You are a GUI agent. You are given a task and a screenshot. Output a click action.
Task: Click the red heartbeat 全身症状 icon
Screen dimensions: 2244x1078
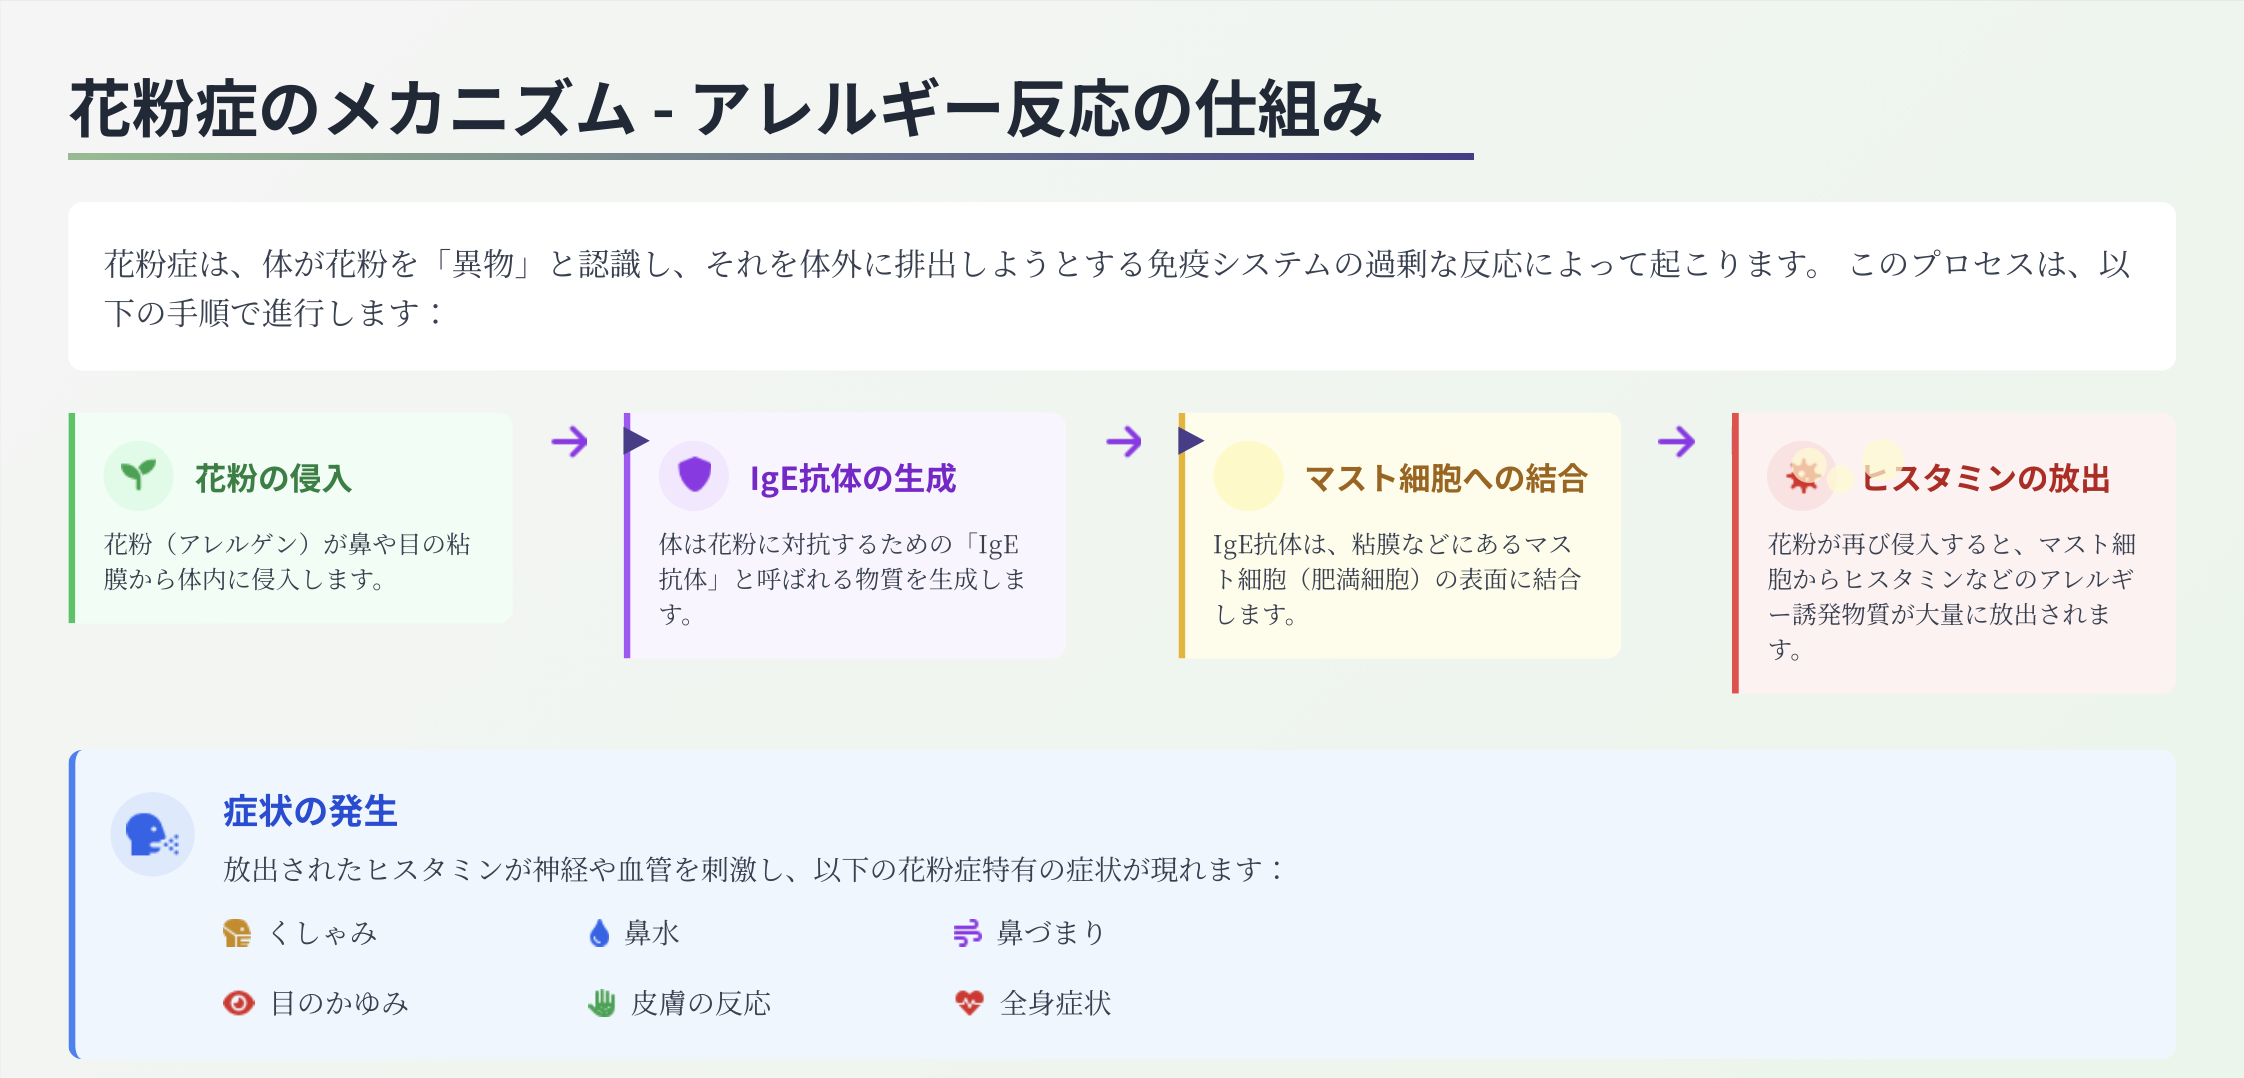click(969, 1003)
